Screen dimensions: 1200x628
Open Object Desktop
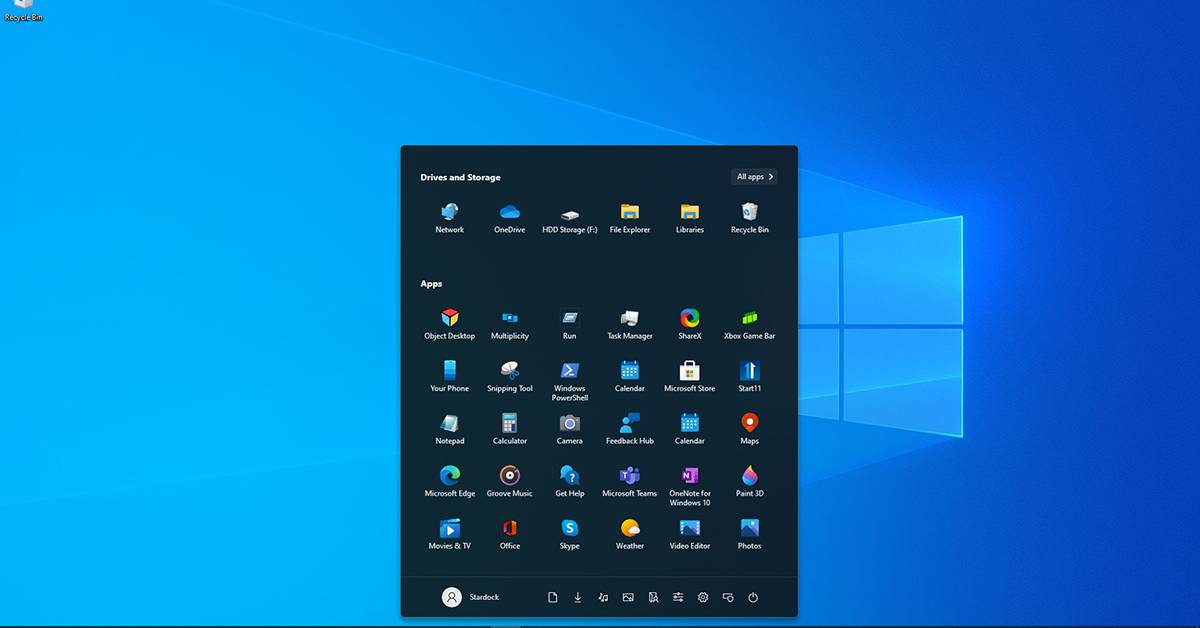pyautogui.click(x=449, y=320)
